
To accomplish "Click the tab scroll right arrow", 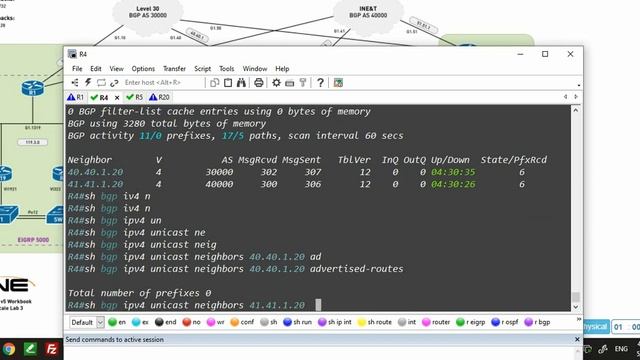I will tap(576, 97).
